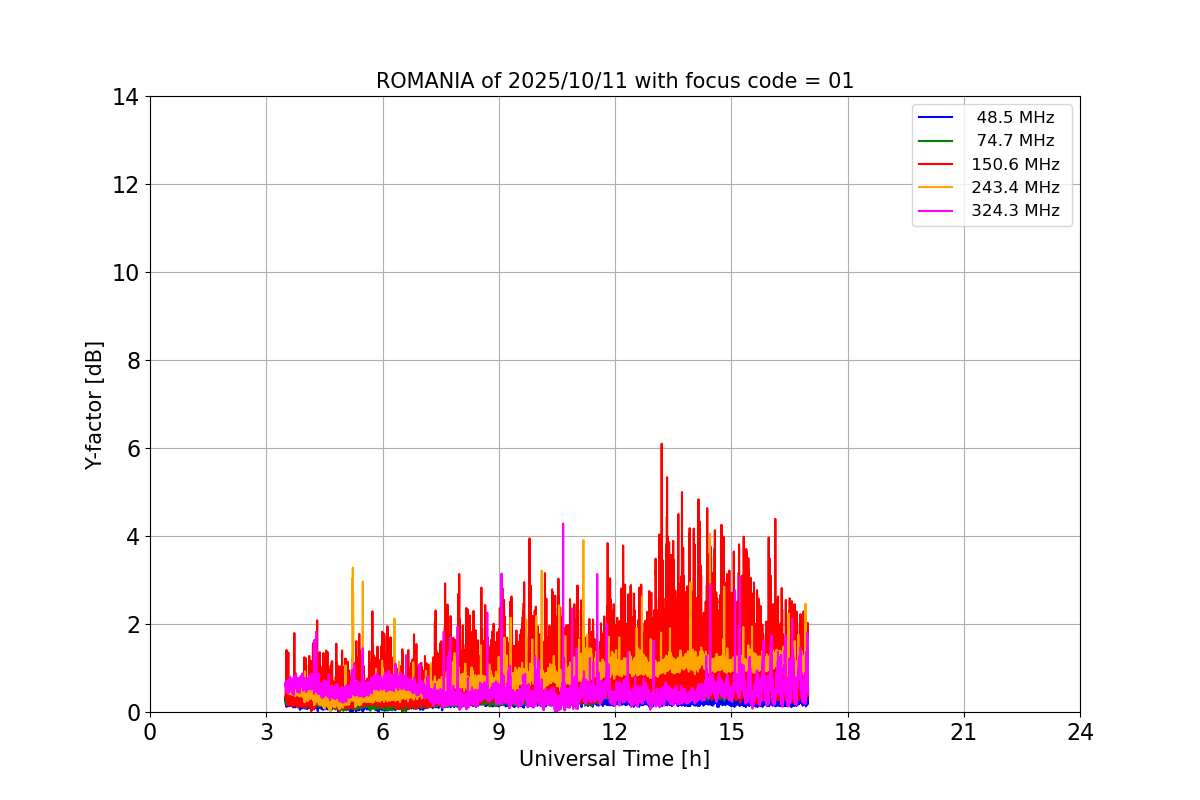Click the magenta spike peak near 10.7 h

click(563, 524)
